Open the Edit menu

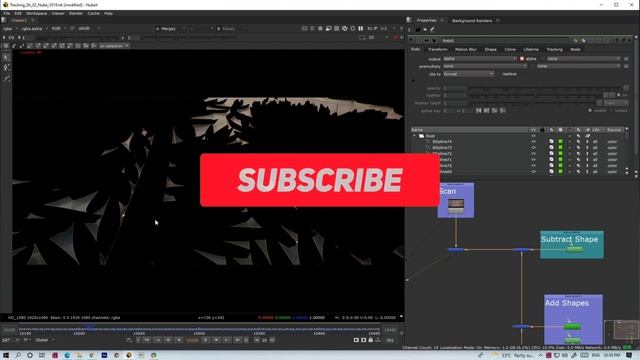pyautogui.click(x=18, y=13)
